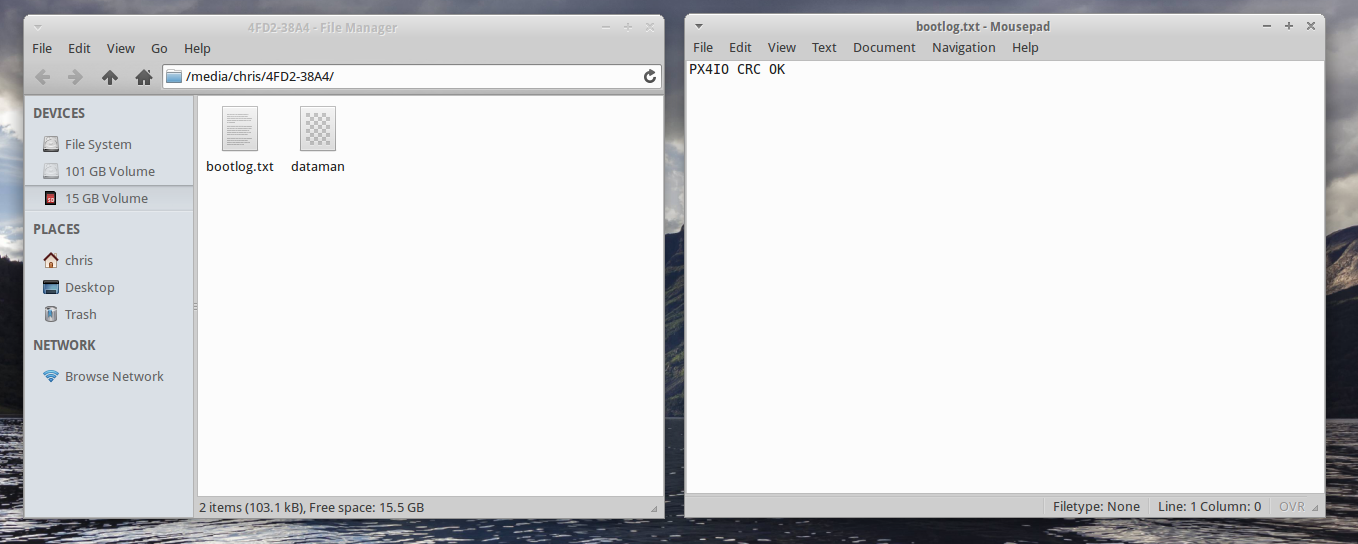The height and width of the screenshot is (544, 1358).
Task: Open the chris home folder shortcut
Action: 79,260
